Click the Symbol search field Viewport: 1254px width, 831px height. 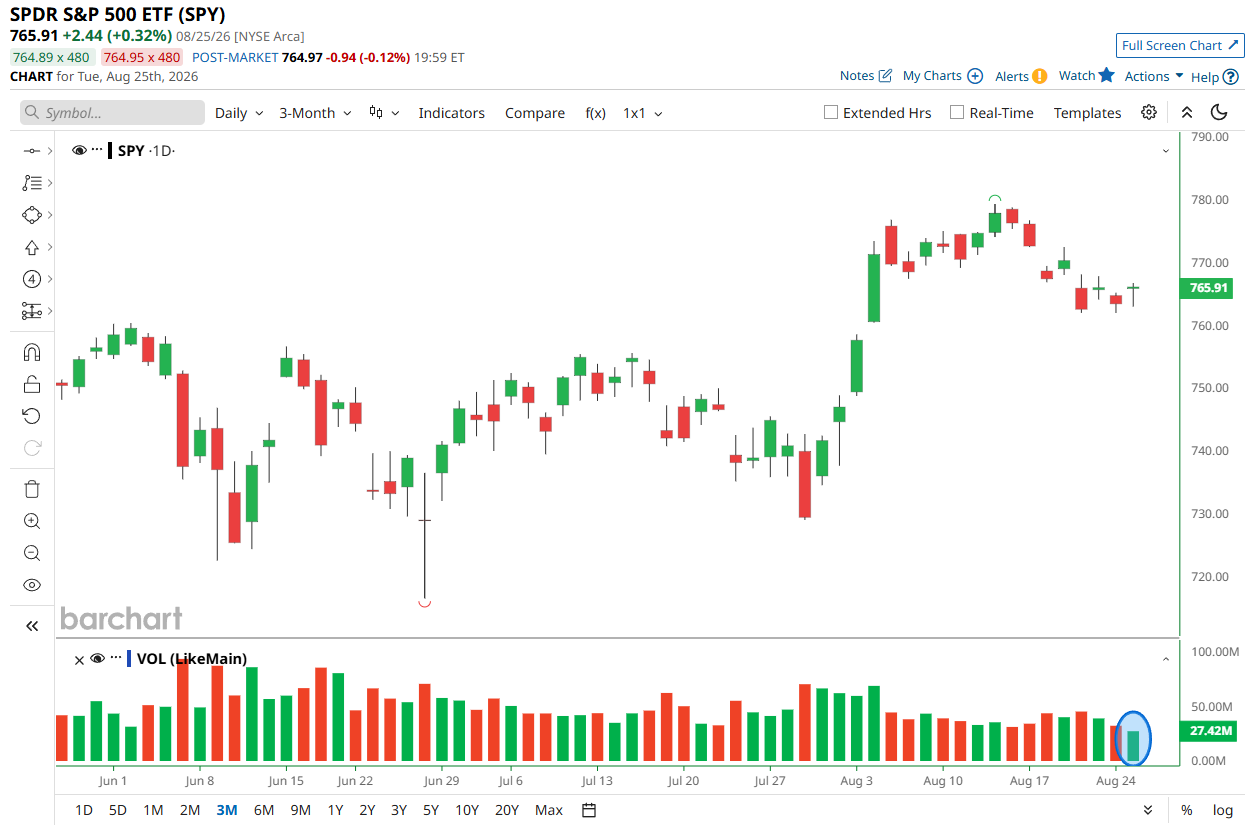[x=112, y=113]
